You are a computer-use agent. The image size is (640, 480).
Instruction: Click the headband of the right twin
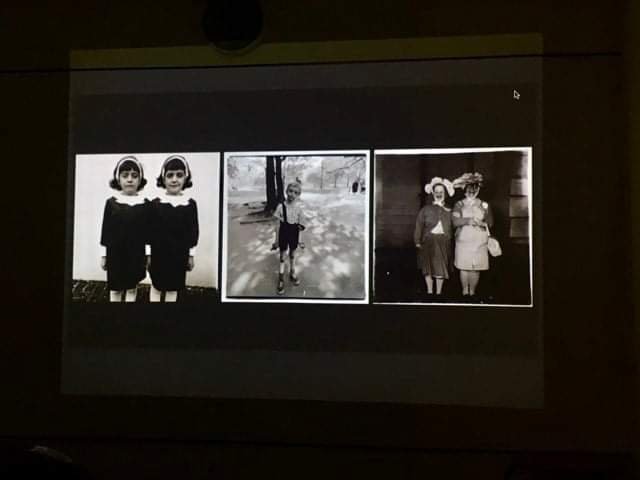(x=175, y=160)
